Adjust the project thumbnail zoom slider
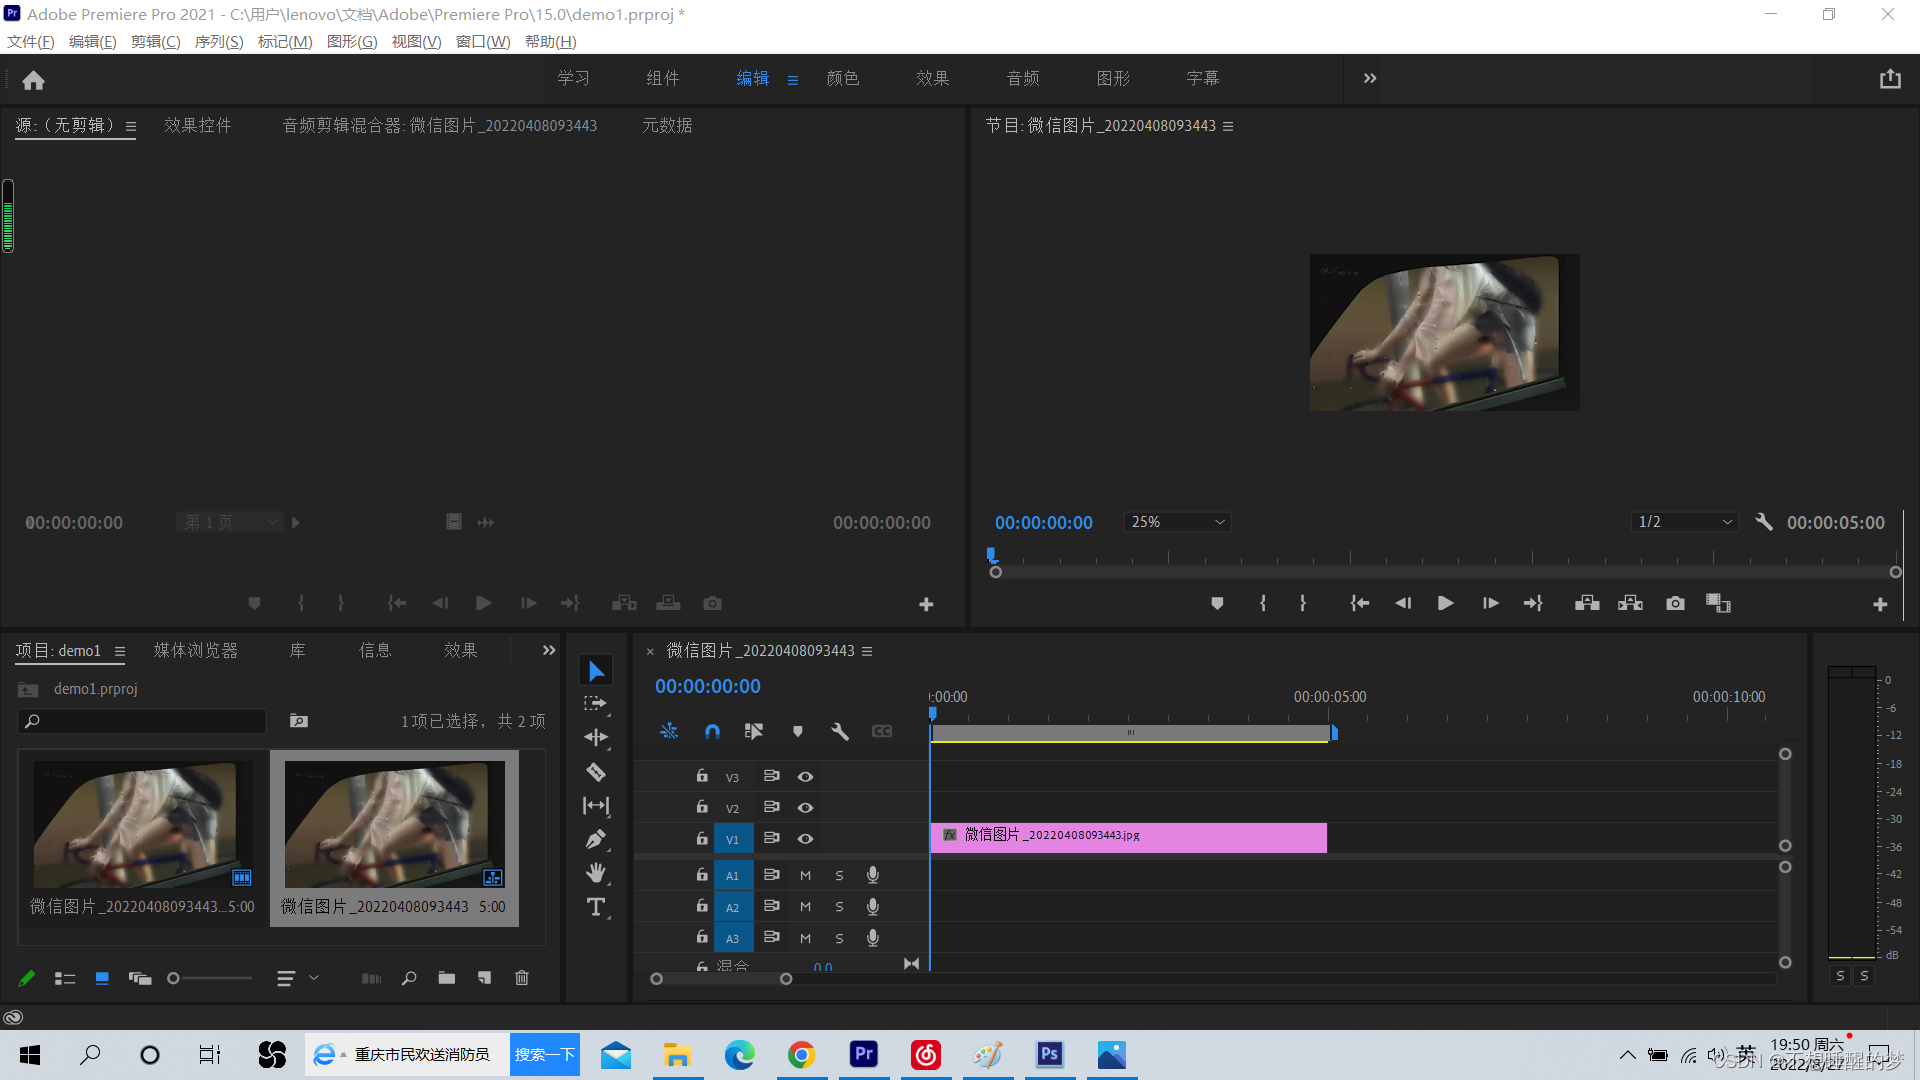Viewport: 1920px width, 1080px height. 174,978
